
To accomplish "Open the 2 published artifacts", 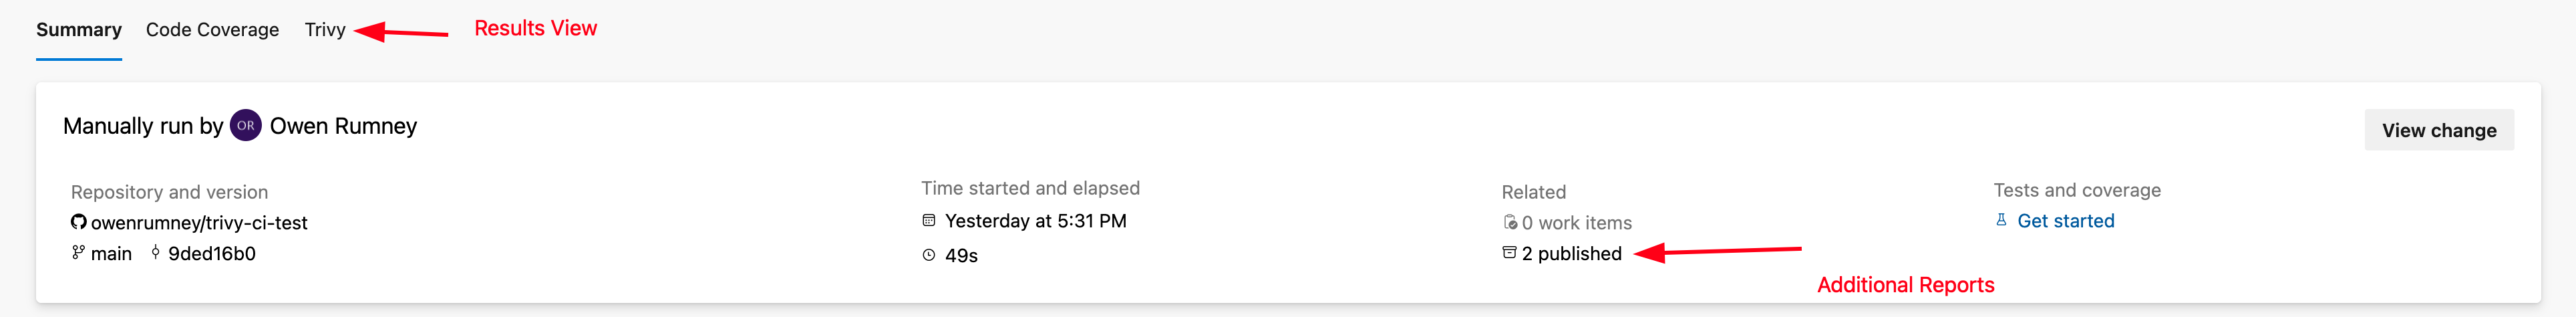I will point(1572,254).
